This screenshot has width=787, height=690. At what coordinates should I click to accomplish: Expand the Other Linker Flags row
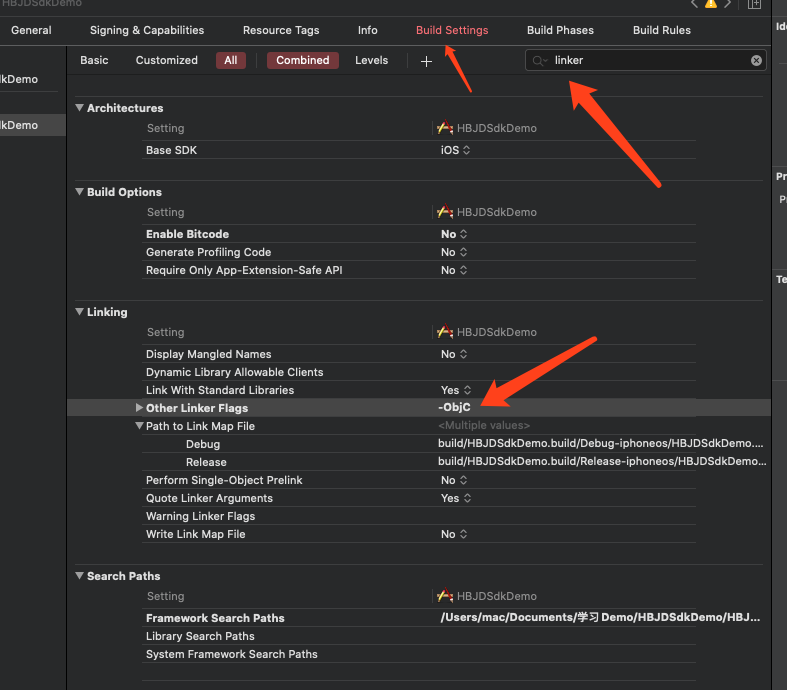click(x=139, y=407)
